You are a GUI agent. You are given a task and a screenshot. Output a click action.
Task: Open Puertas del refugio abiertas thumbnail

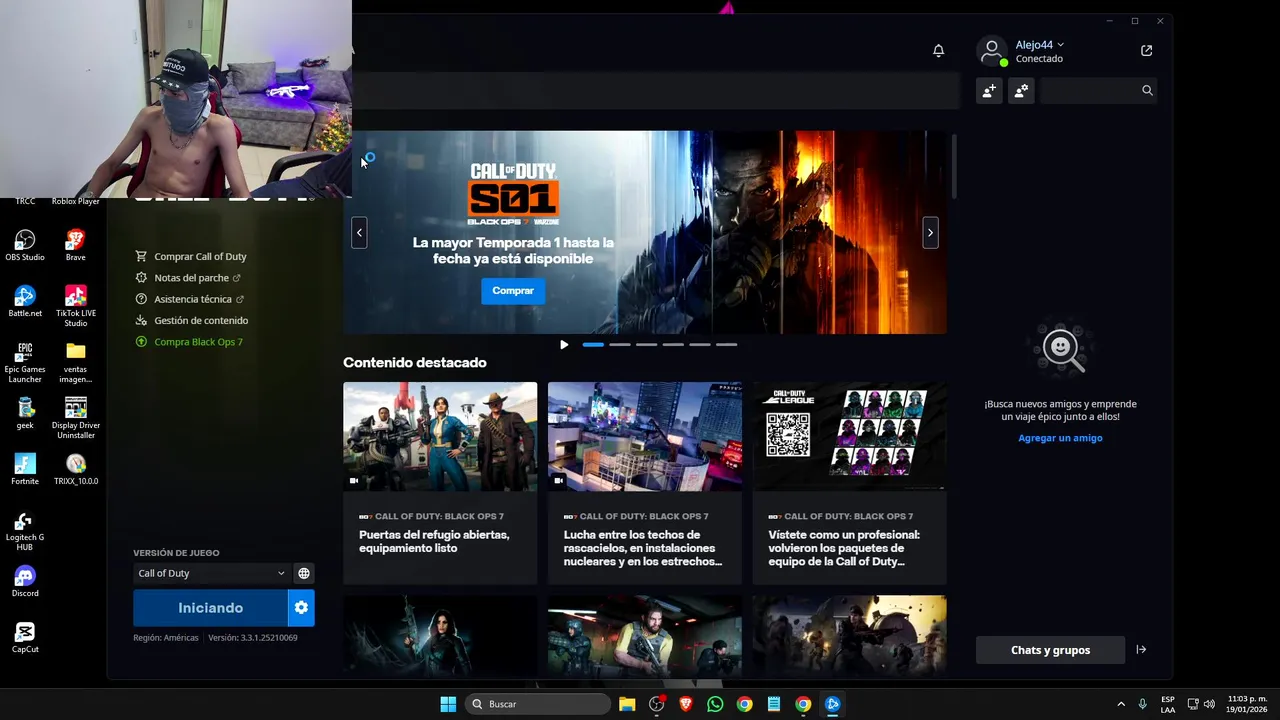click(440, 436)
